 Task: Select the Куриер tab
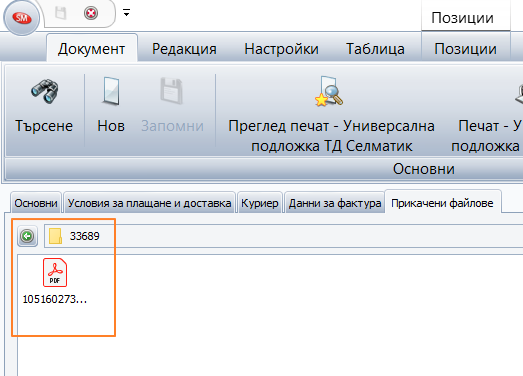(x=260, y=203)
